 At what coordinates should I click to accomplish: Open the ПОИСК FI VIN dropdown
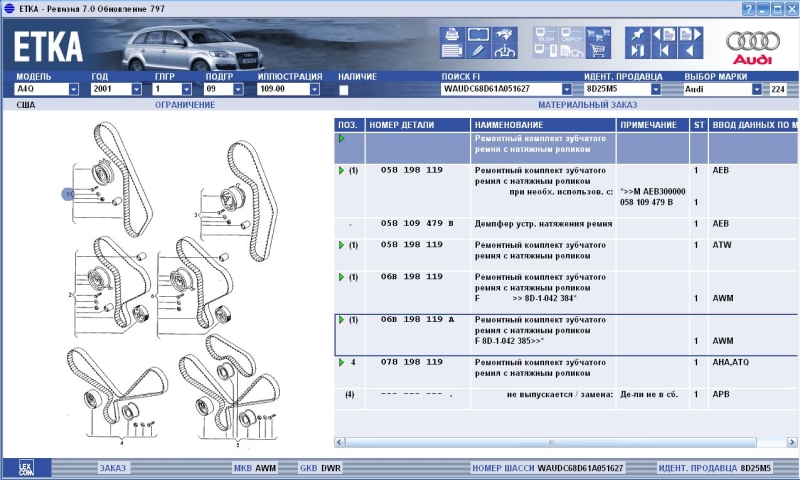pyautogui.click(x=566, y=89)
